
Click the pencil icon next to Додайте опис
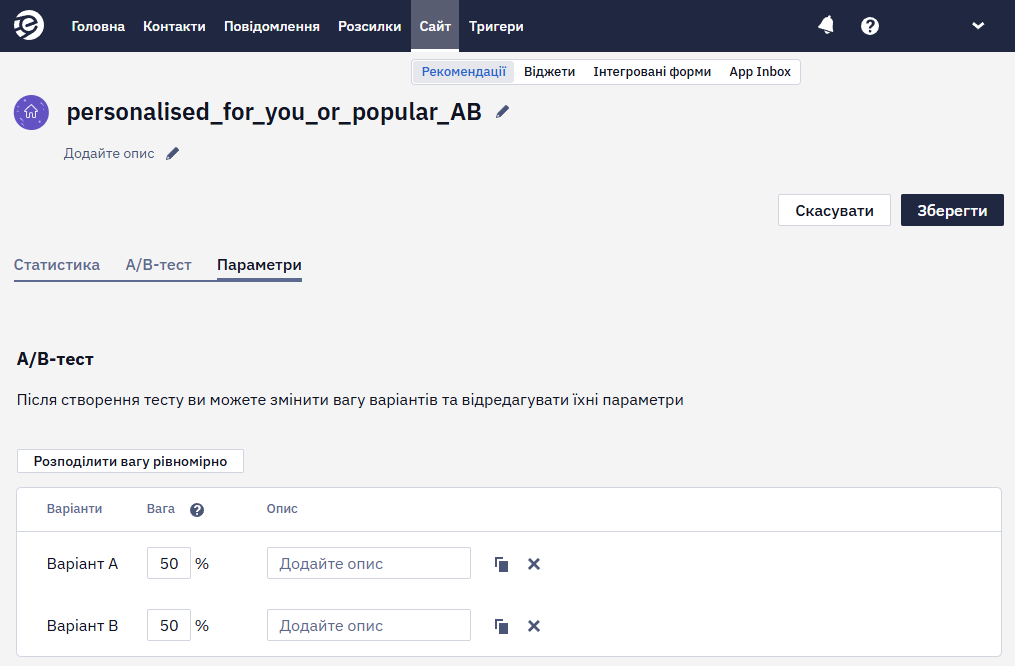coord(172,153)
